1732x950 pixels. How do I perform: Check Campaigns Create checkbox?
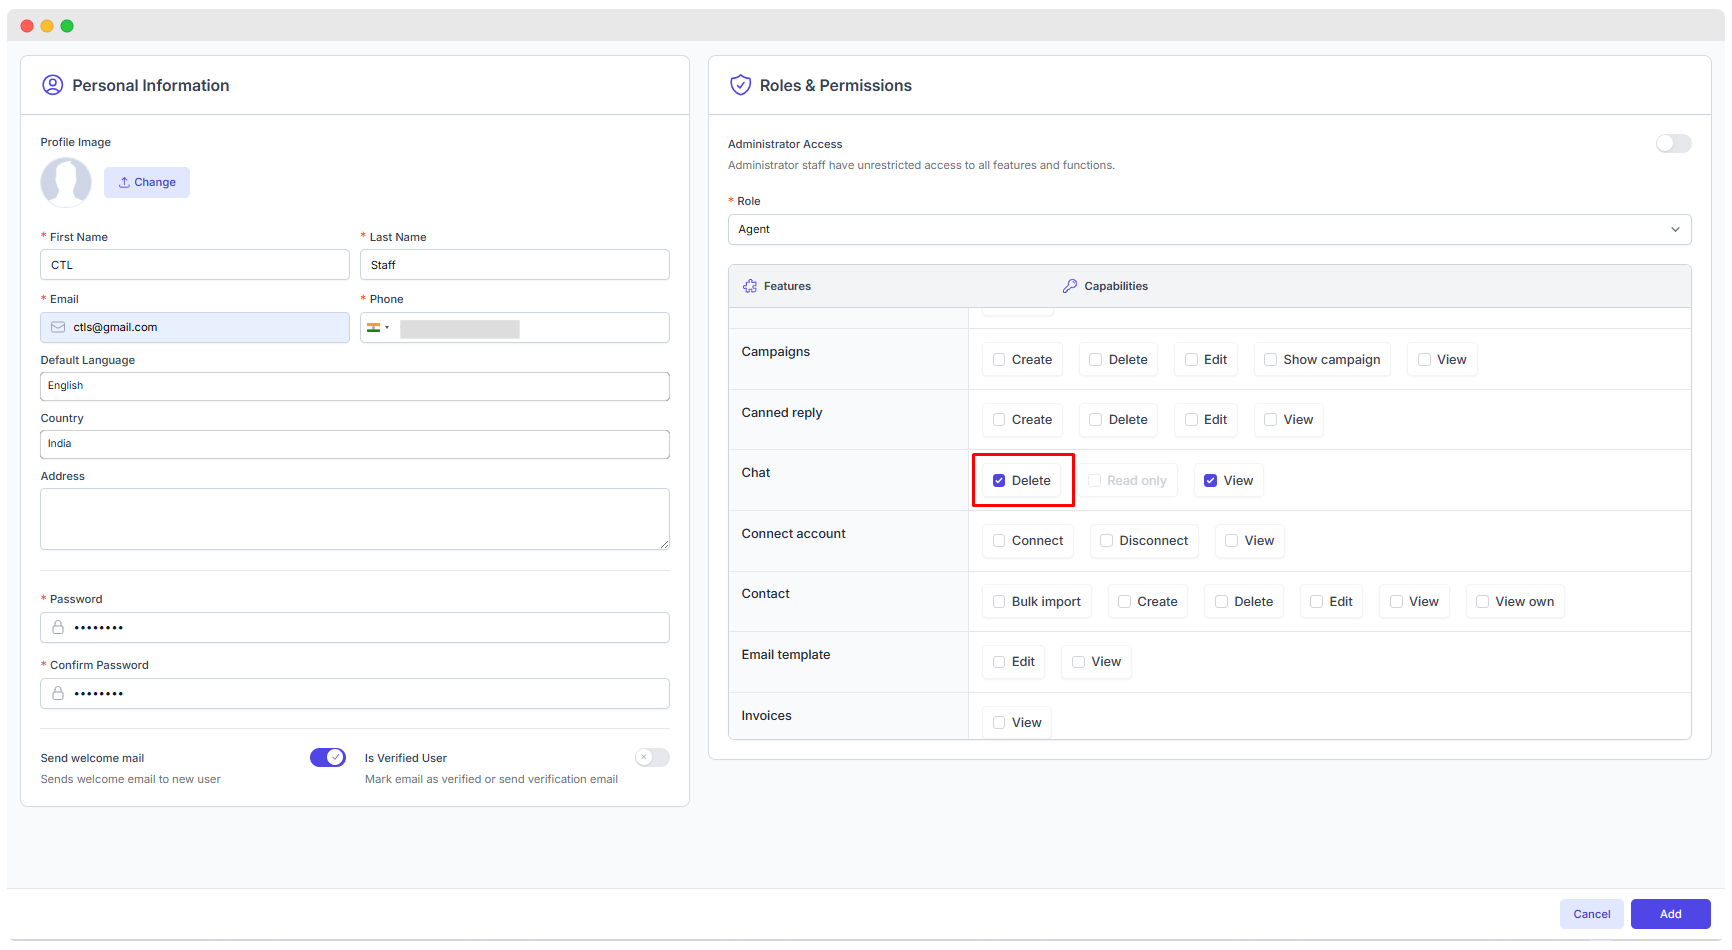(999, 360)
